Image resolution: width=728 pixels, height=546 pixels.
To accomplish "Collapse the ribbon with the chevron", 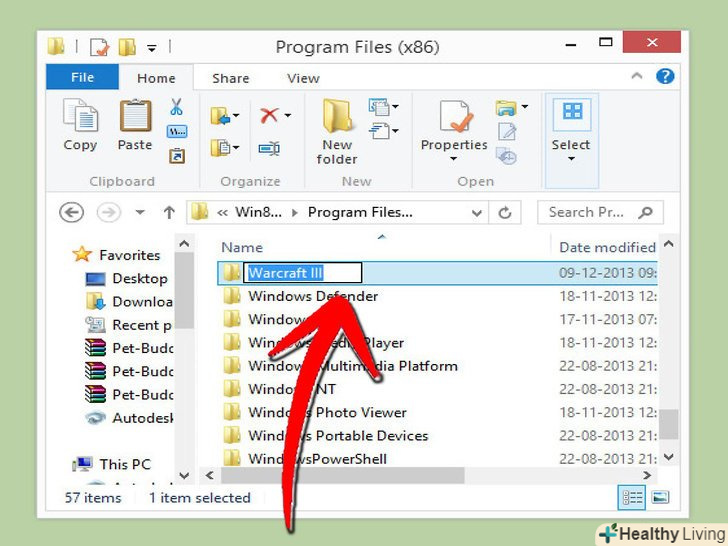I will pyautogui.click(x=637, y=76).
